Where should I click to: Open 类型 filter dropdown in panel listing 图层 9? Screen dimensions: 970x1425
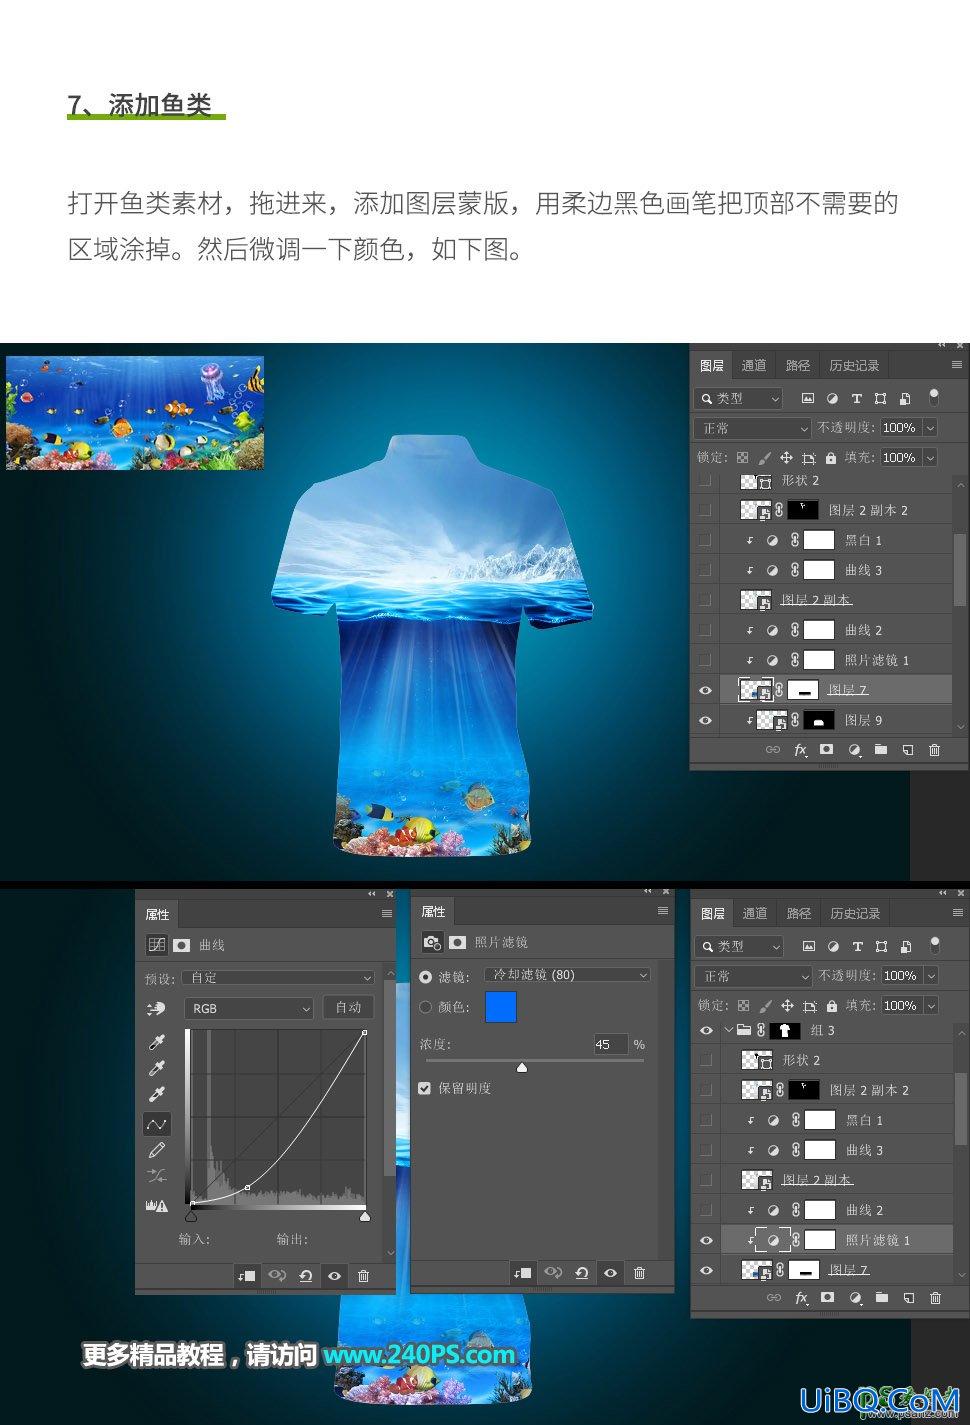click(x=739, y=398)
